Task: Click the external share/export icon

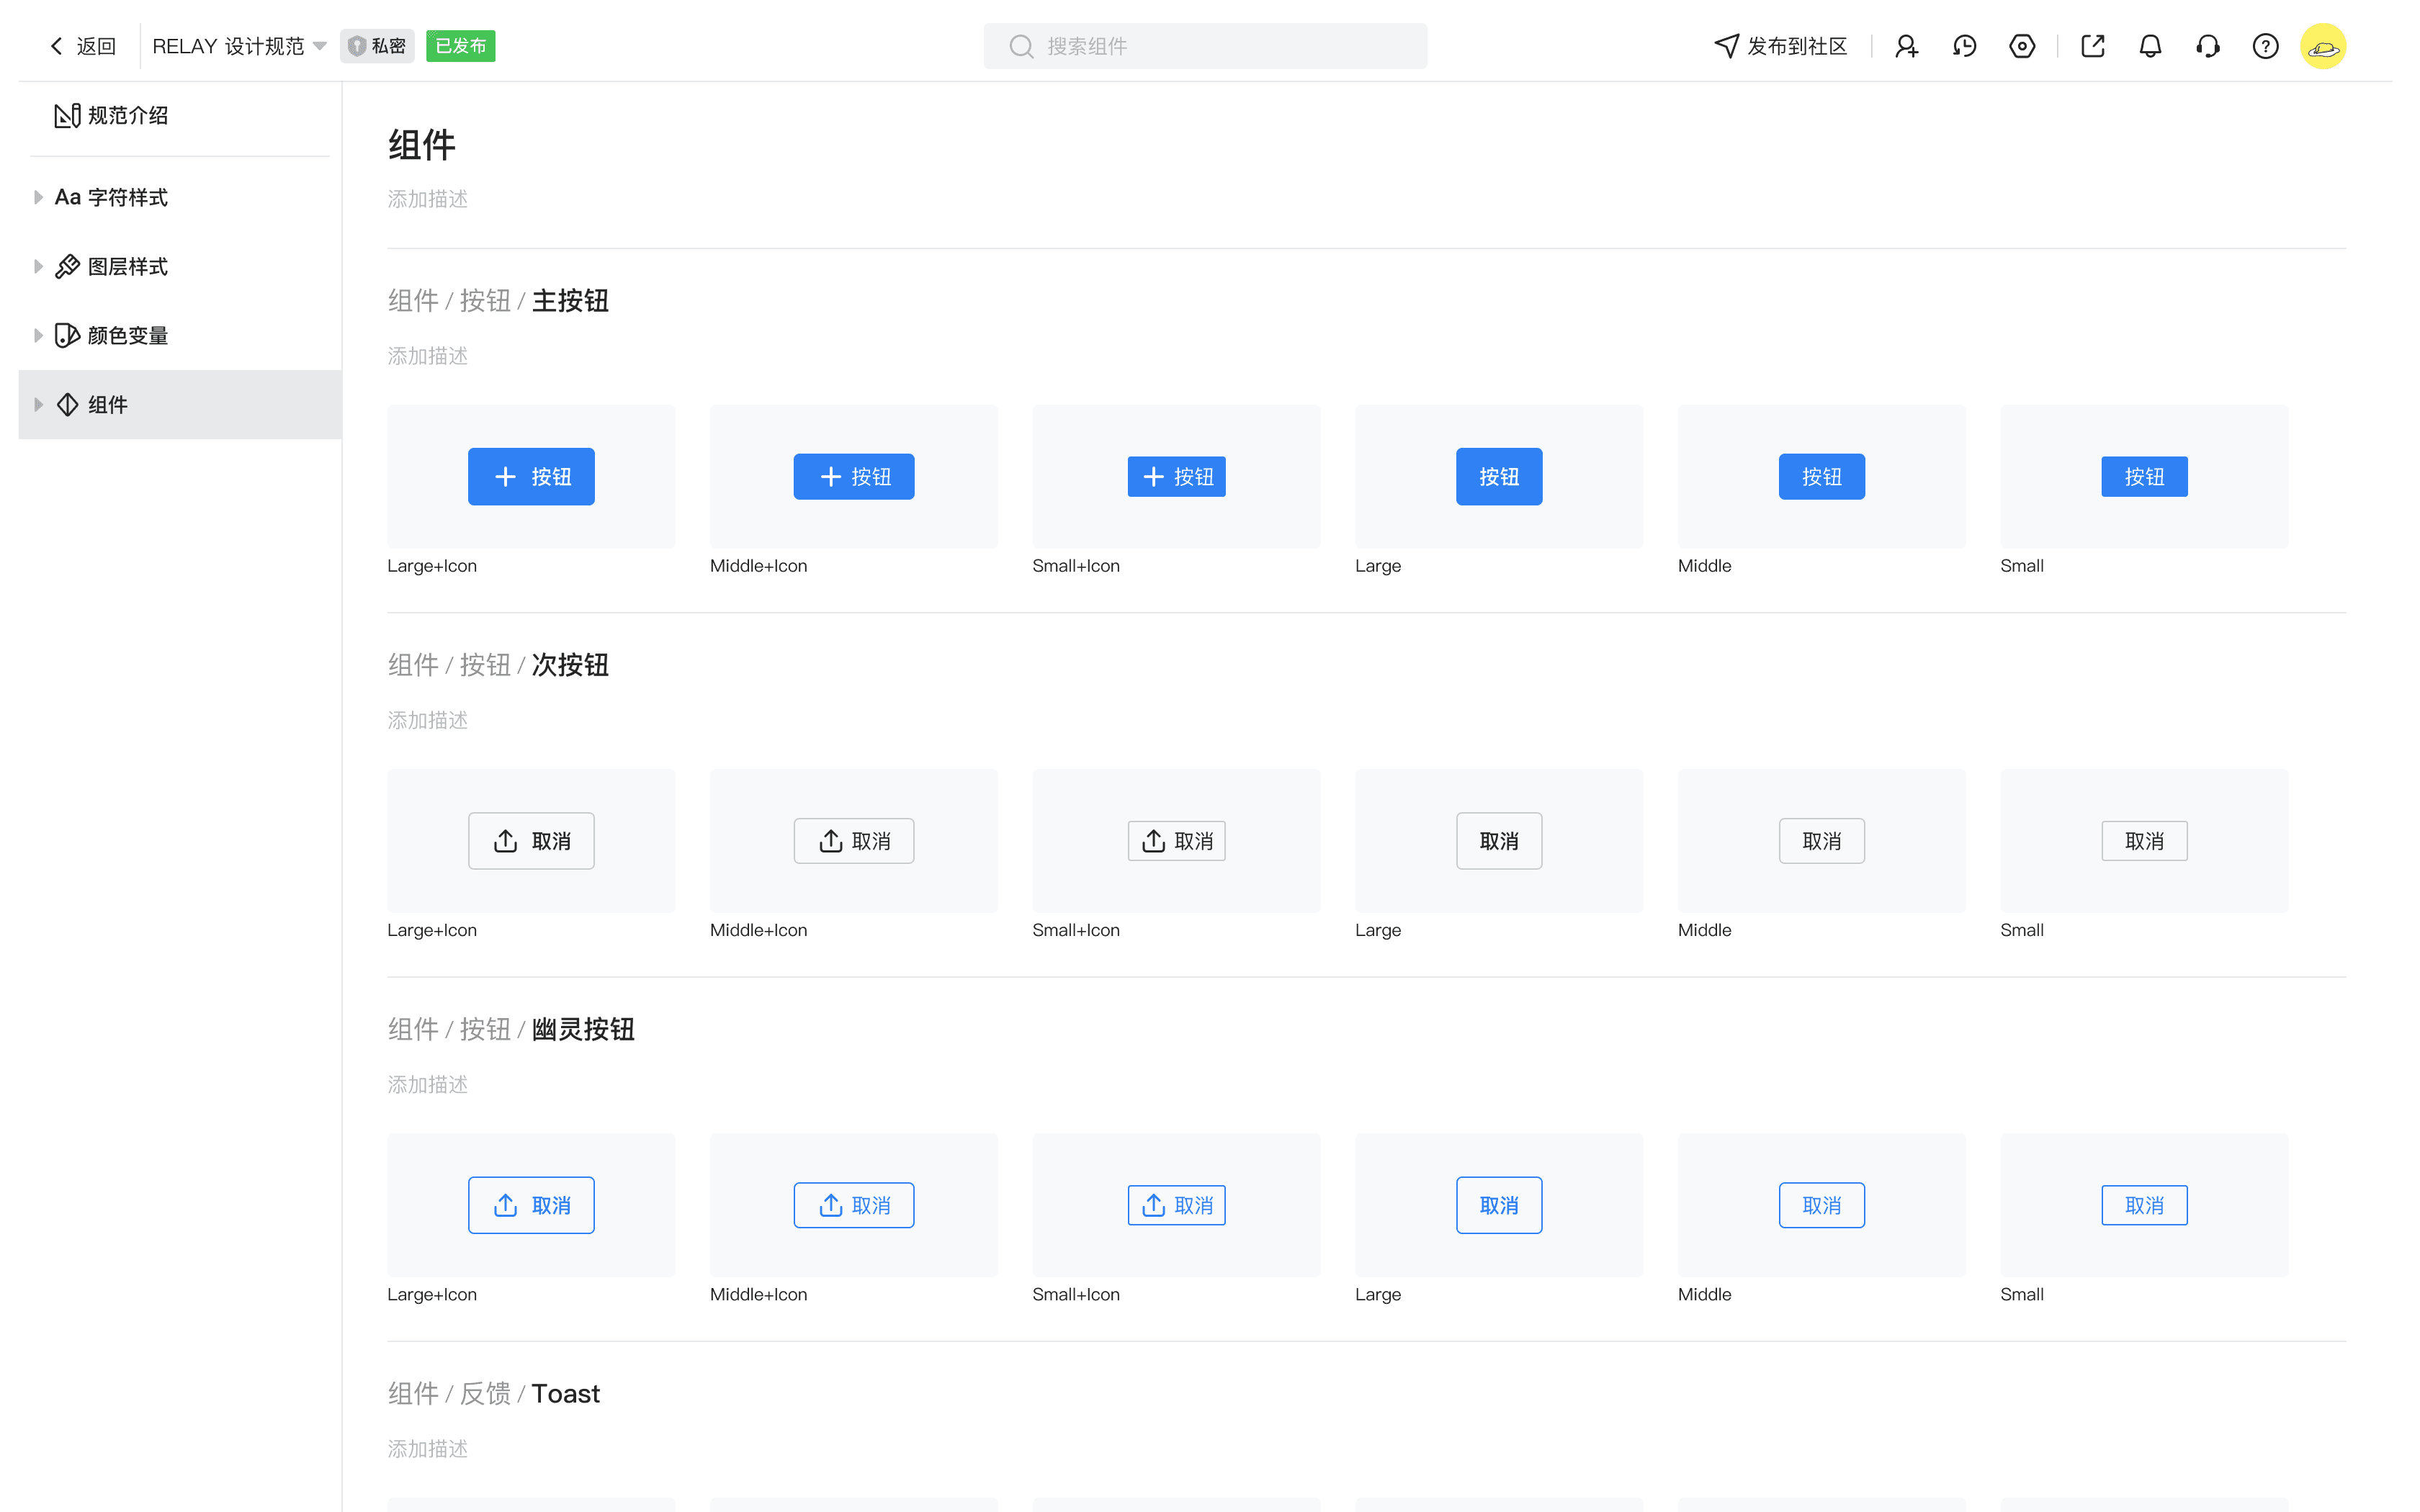Action: point(2092,46)
